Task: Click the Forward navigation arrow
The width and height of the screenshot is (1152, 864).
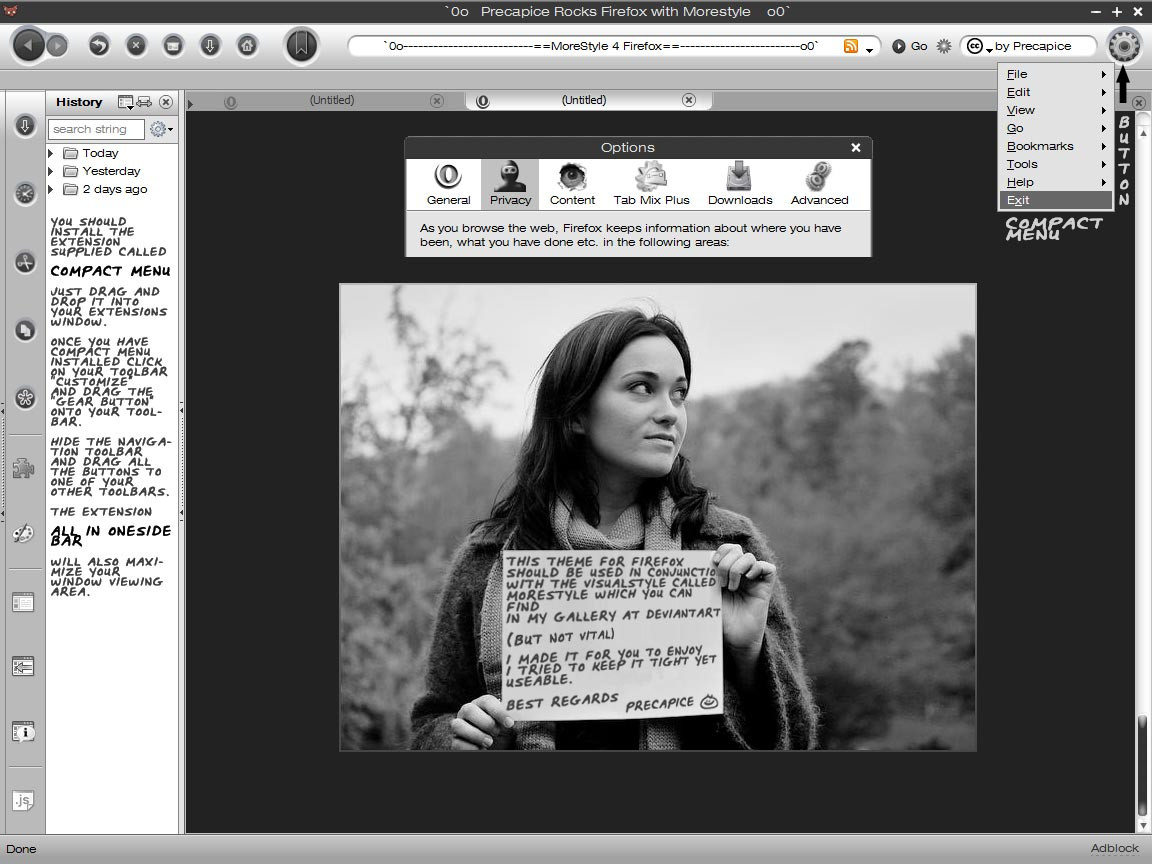Action: pos(57,46)
